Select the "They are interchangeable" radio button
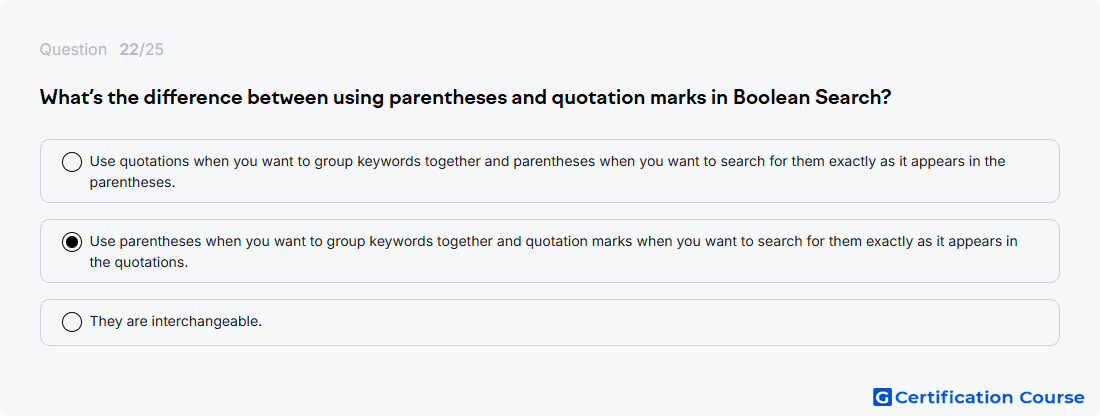Viewport: 1100px width, 416px height. pos(72,322)
